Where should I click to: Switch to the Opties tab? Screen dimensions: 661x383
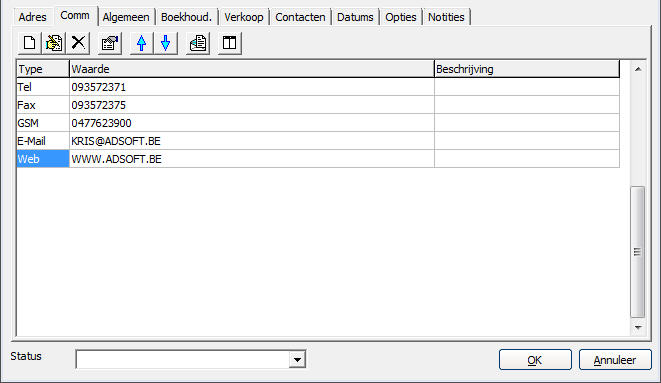[x=401, y=17]
